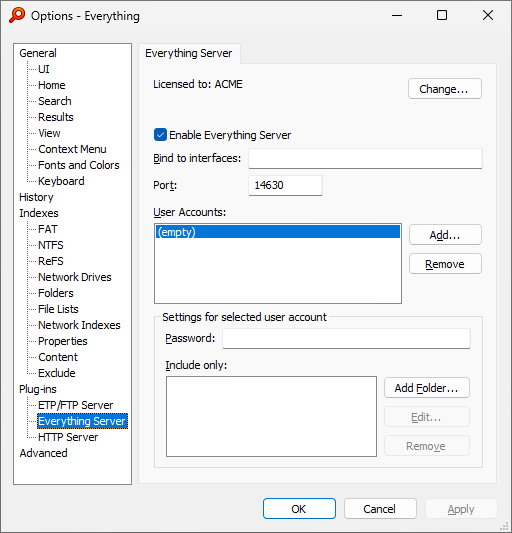Focus the Bind to interfaces field
The image size is (512, 533).
365,158
